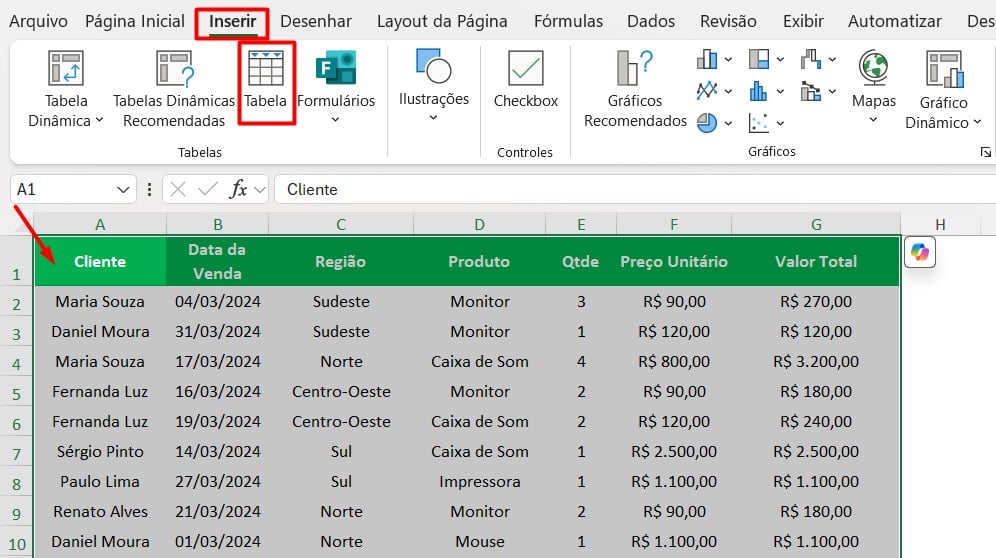This screenshot has height=558, width=996.
Task: Insert a waterfall or stock chart
Action: [x=811, y=60]
